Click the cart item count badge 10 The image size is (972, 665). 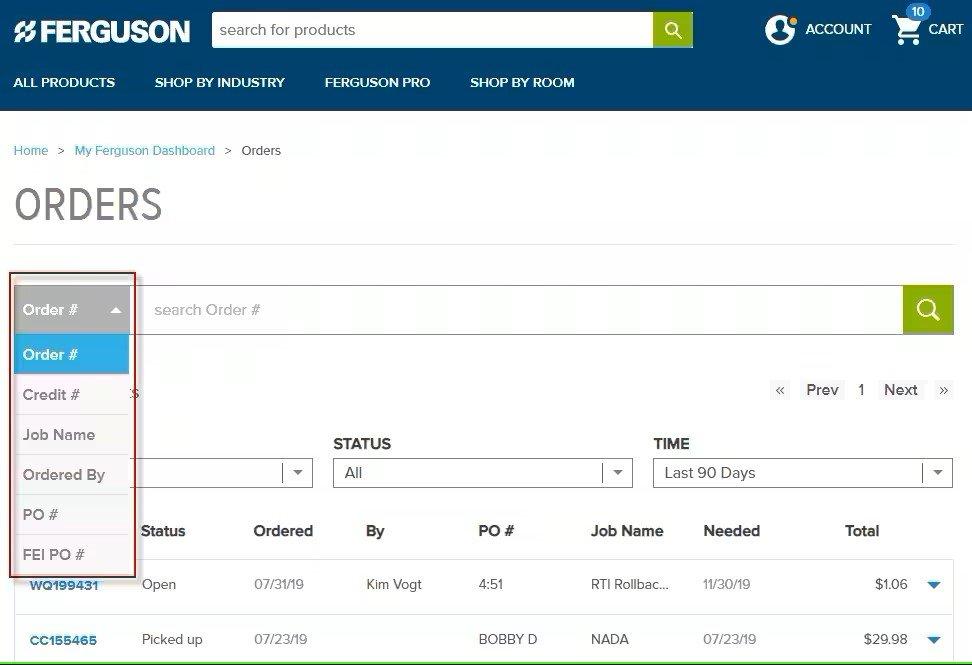coord(917,11)
